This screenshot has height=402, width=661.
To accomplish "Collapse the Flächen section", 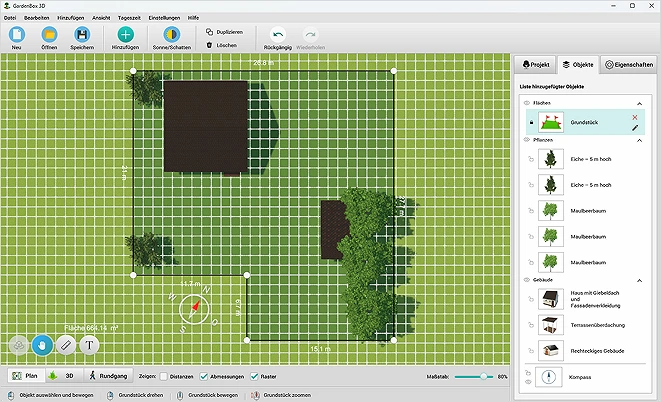I will click(x=640, y=104).
